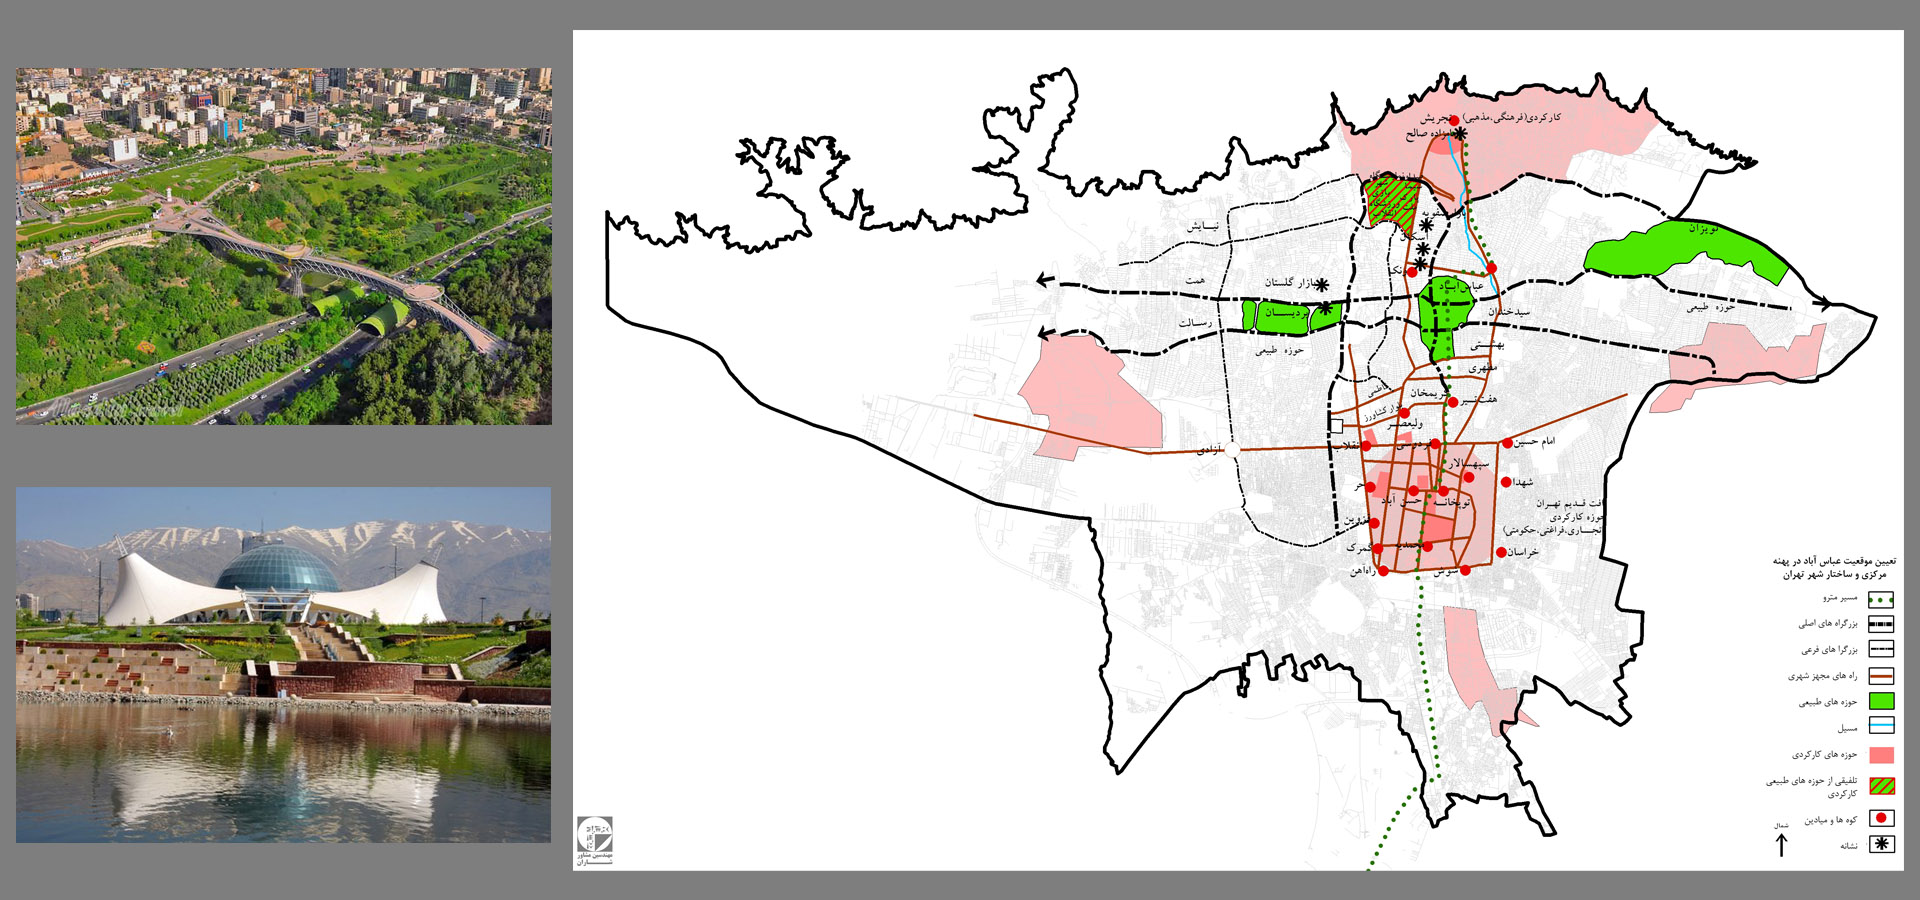This screenshot has height=900, width=1920.
Task: Click the 'بزرگراه های اصلی' legend label
Action: [1828, 624]
